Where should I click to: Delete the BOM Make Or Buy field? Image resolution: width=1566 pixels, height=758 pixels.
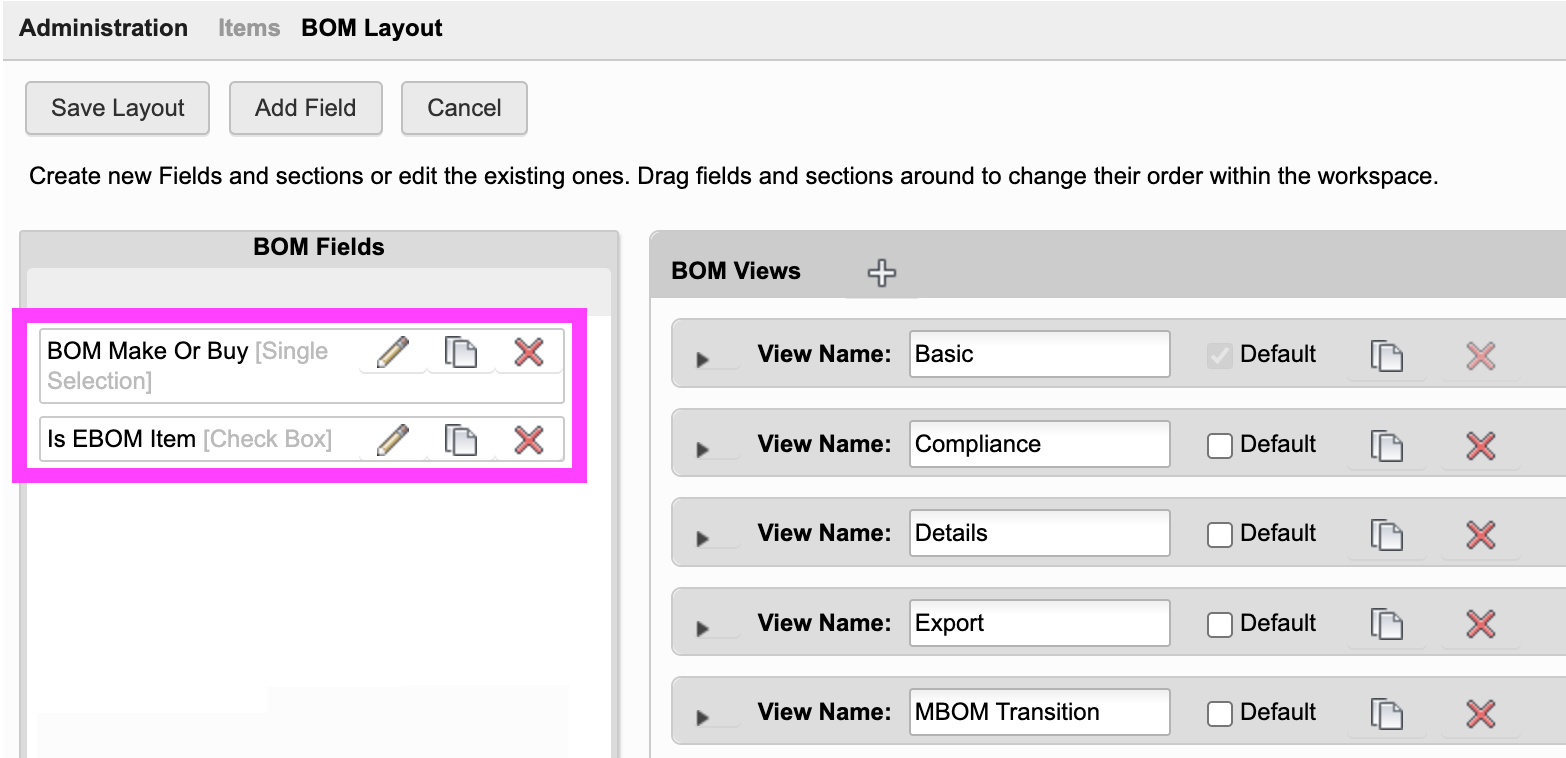[x=528, y=352]
